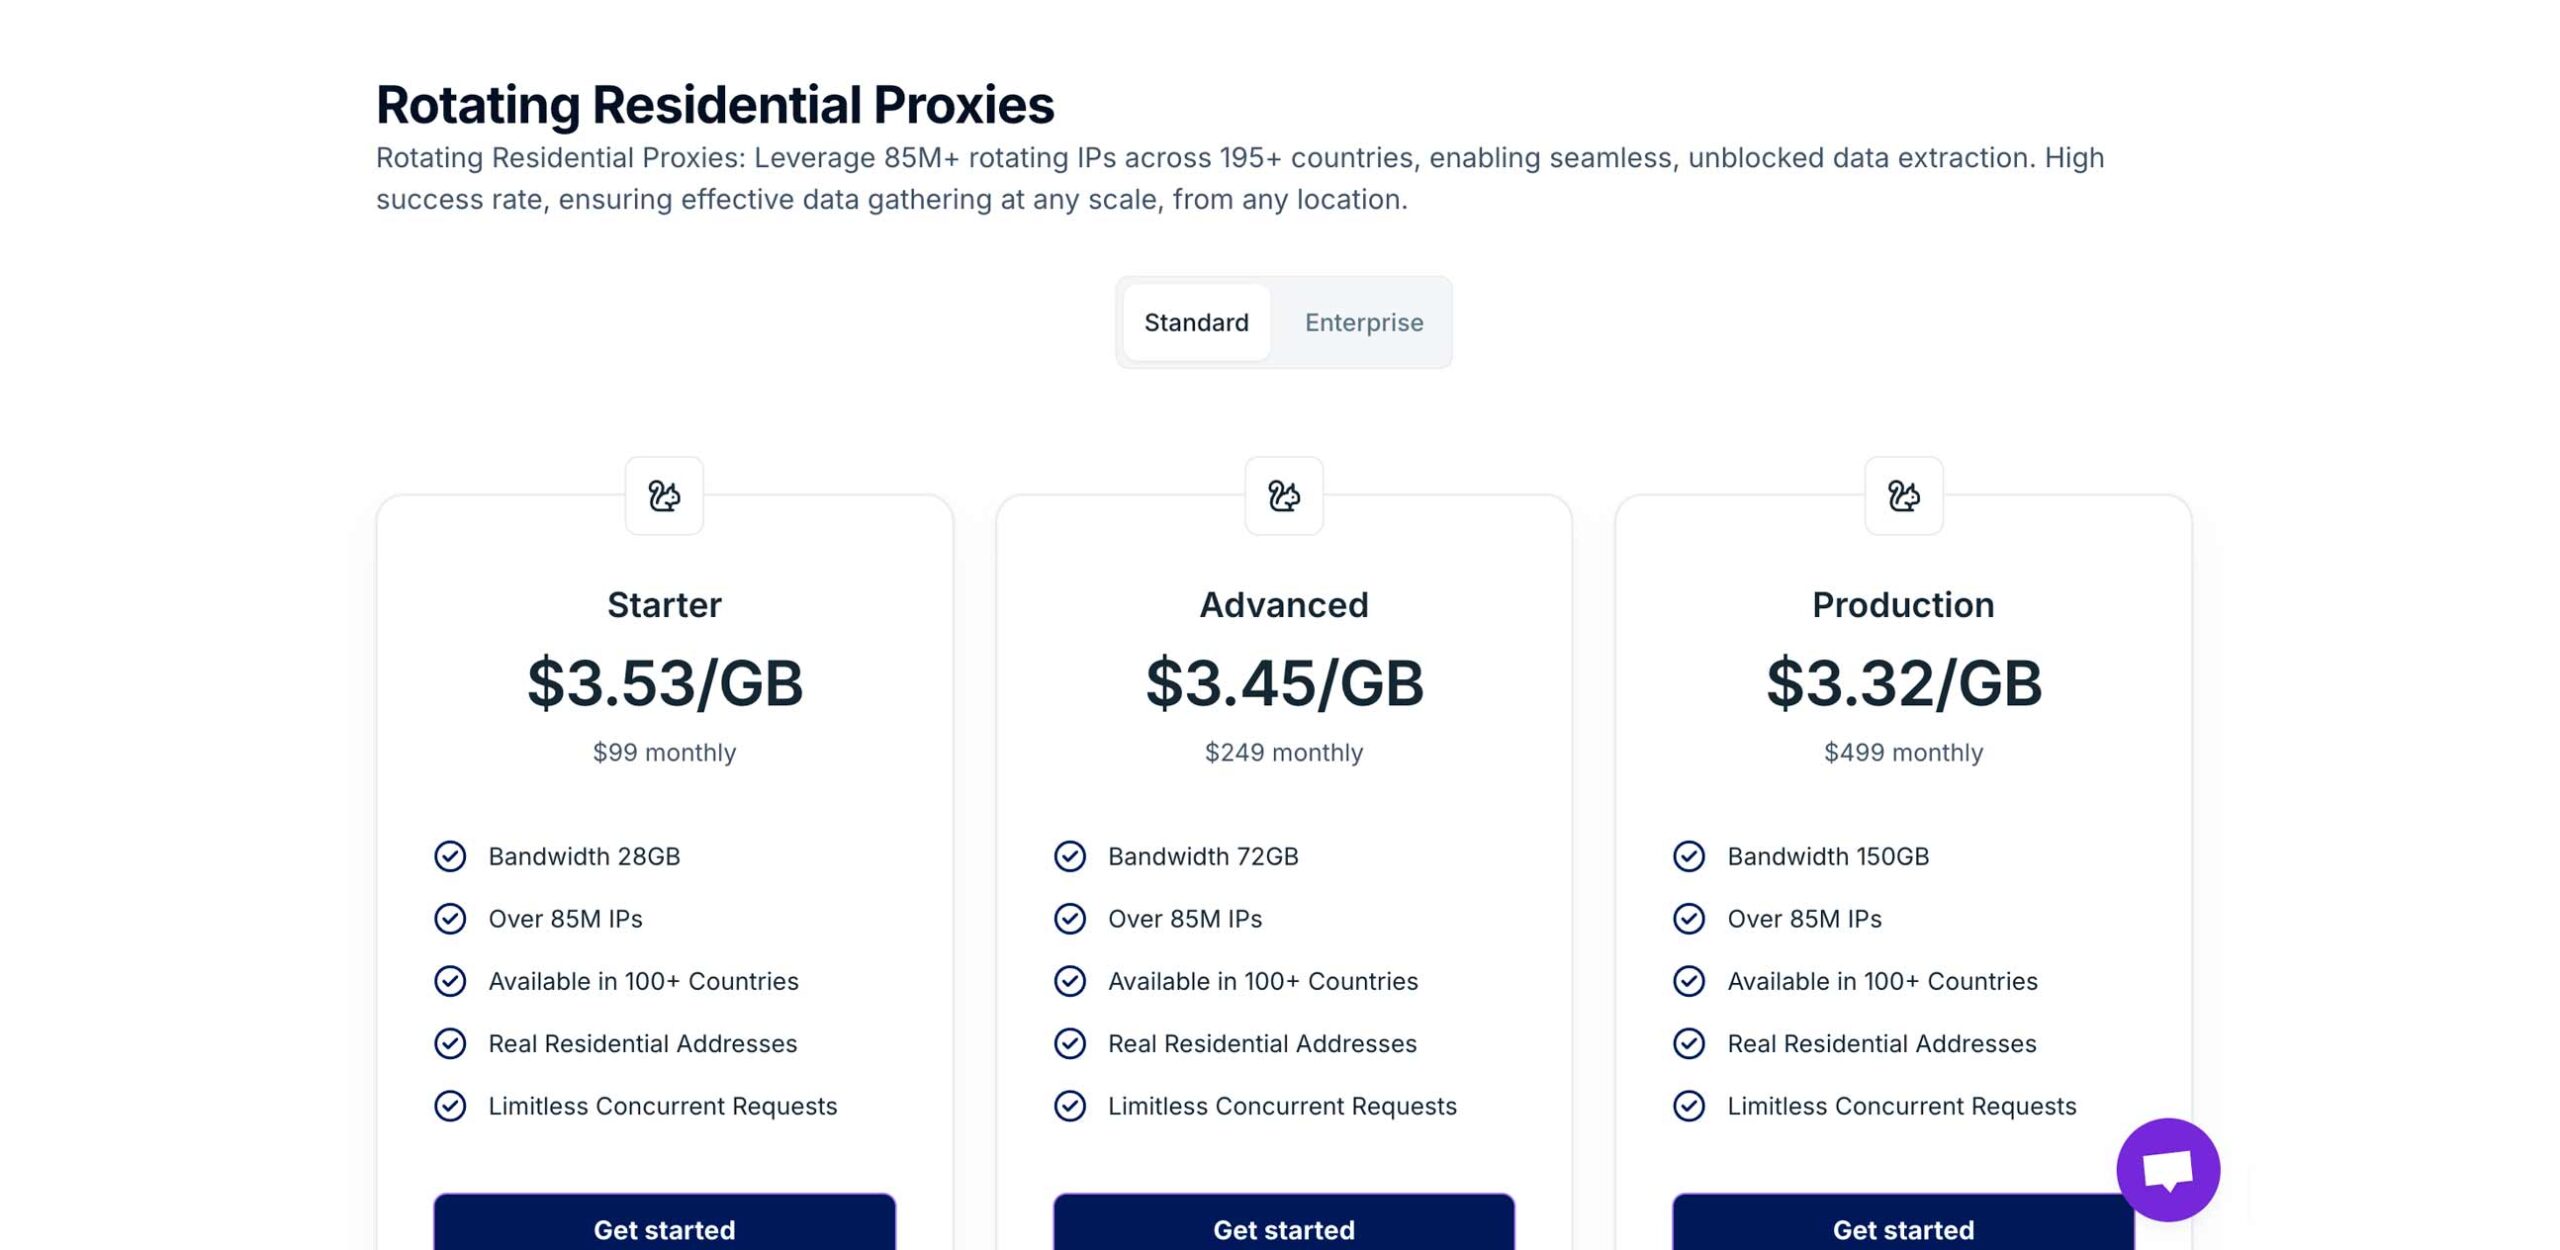
Task: Select the Standard pricing tab
Action: 1196,322
